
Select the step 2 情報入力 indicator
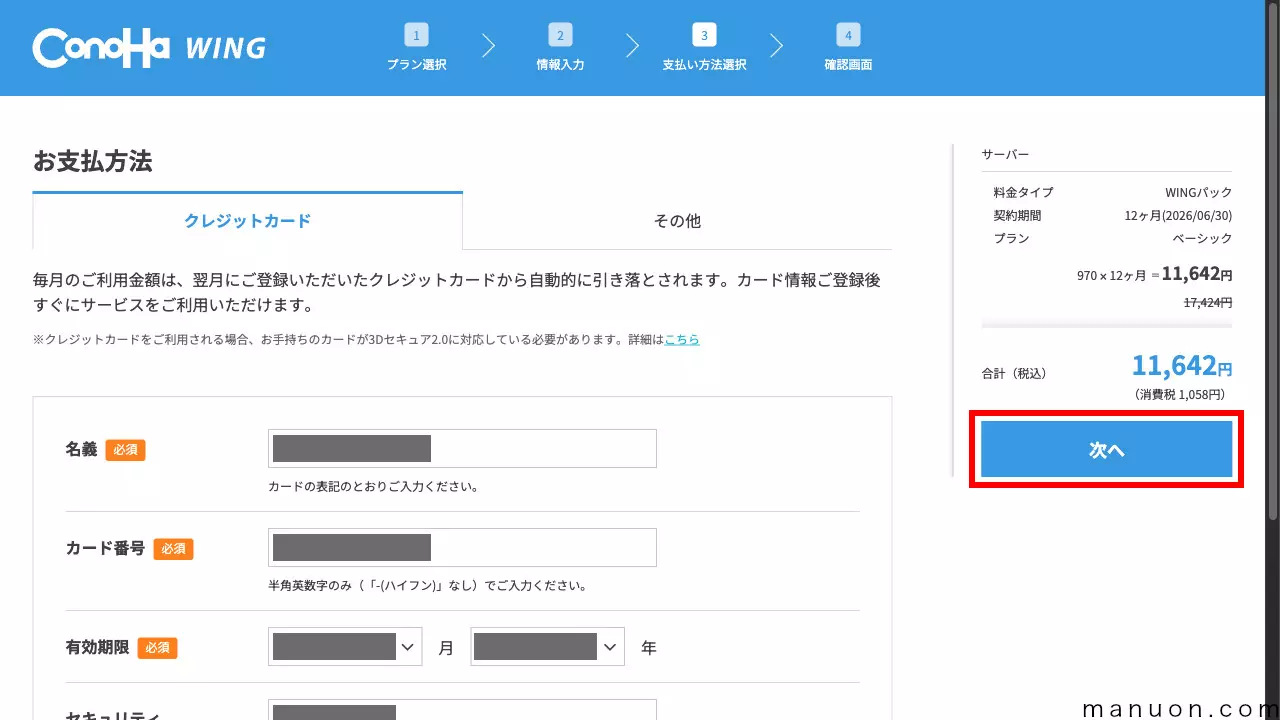[x=560, y=47]
